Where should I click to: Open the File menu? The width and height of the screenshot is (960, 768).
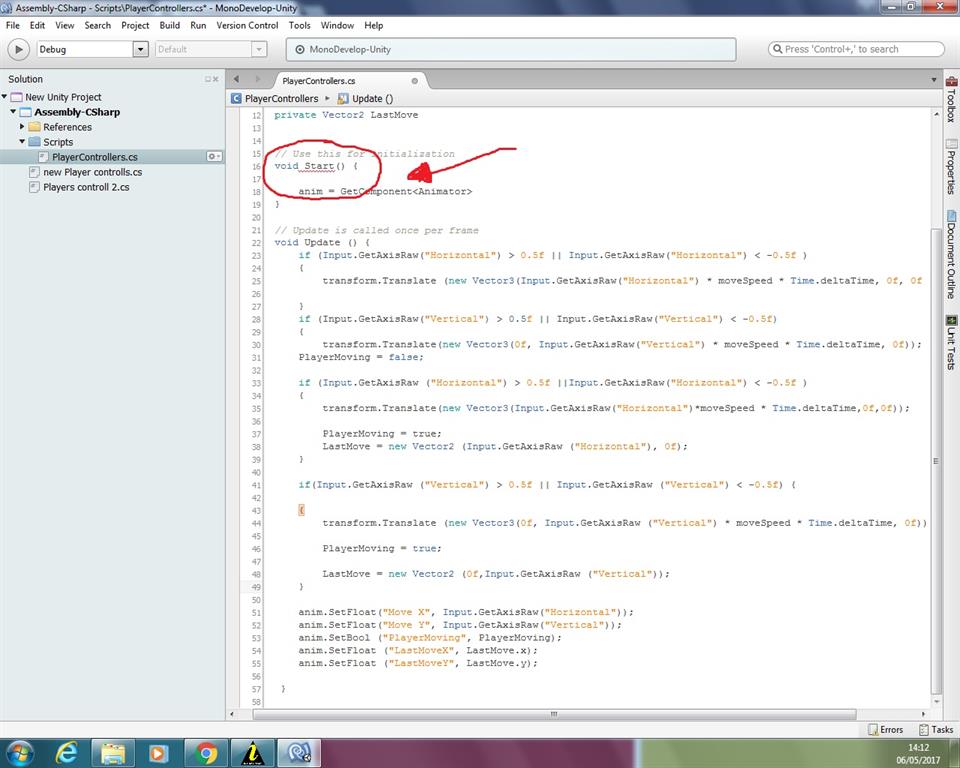[x=12, y=25]
